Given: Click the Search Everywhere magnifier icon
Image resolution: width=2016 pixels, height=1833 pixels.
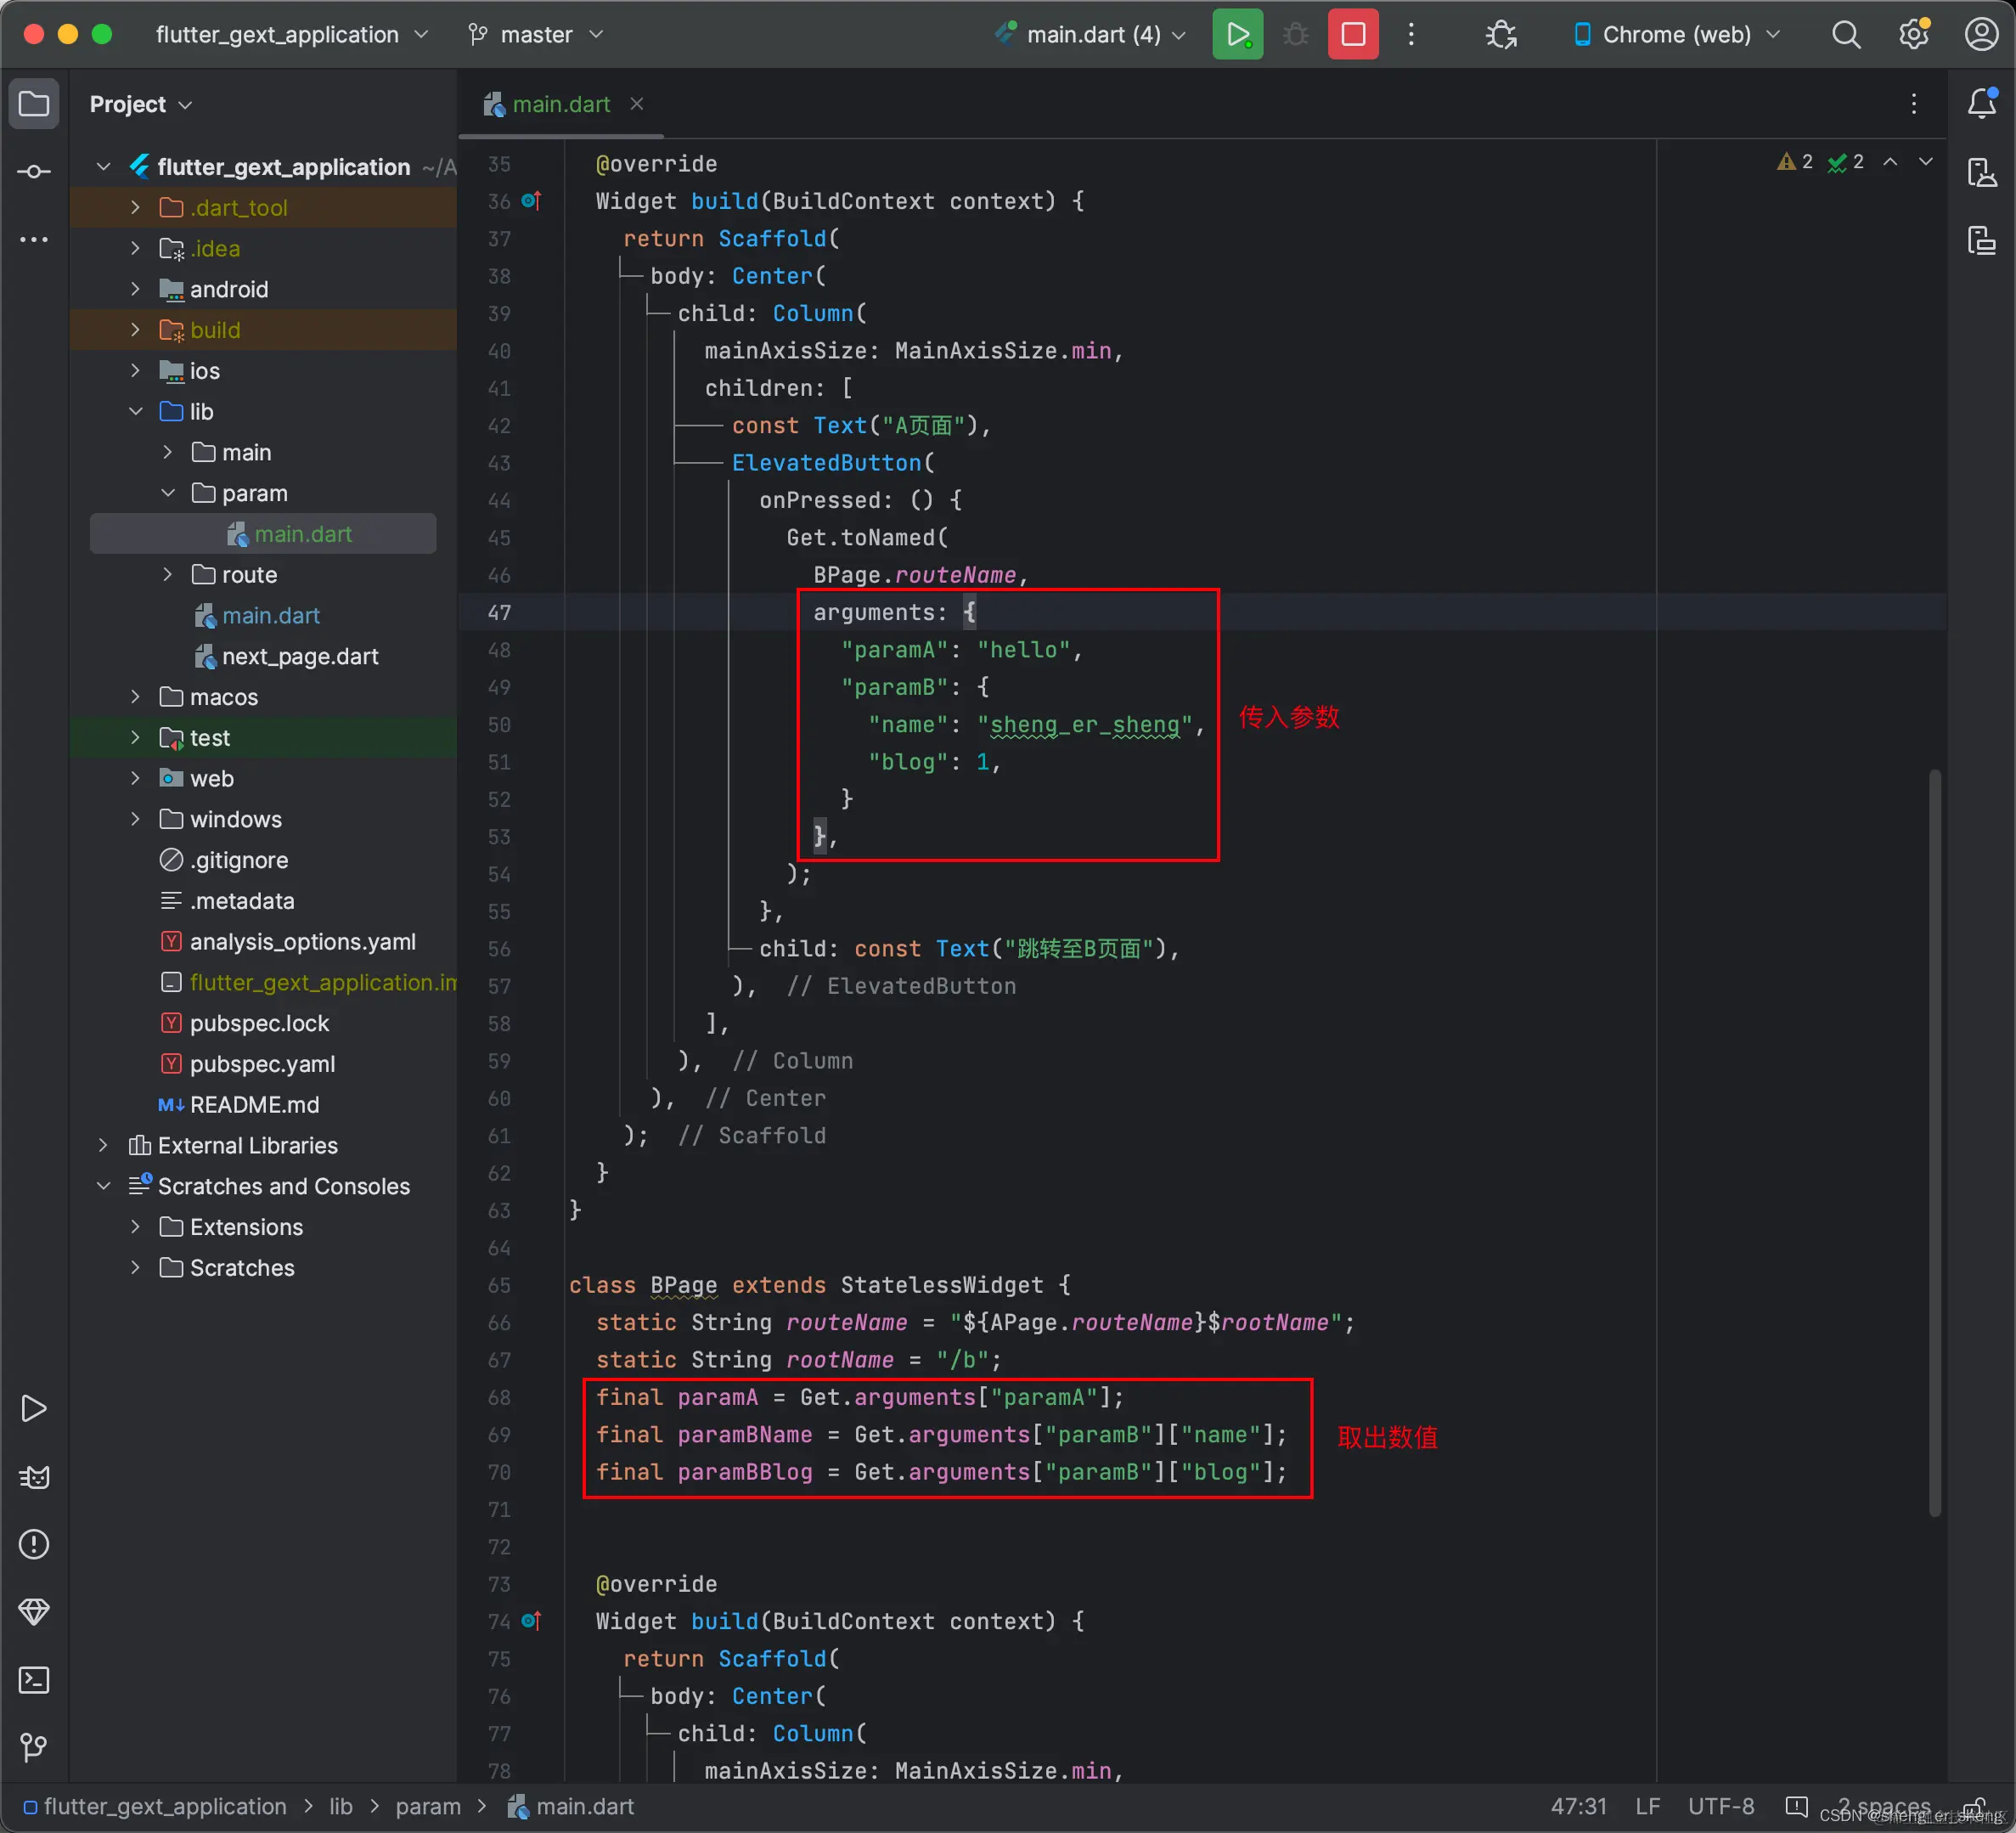Looking at the screenshot, I should (x=1846, y=35).
